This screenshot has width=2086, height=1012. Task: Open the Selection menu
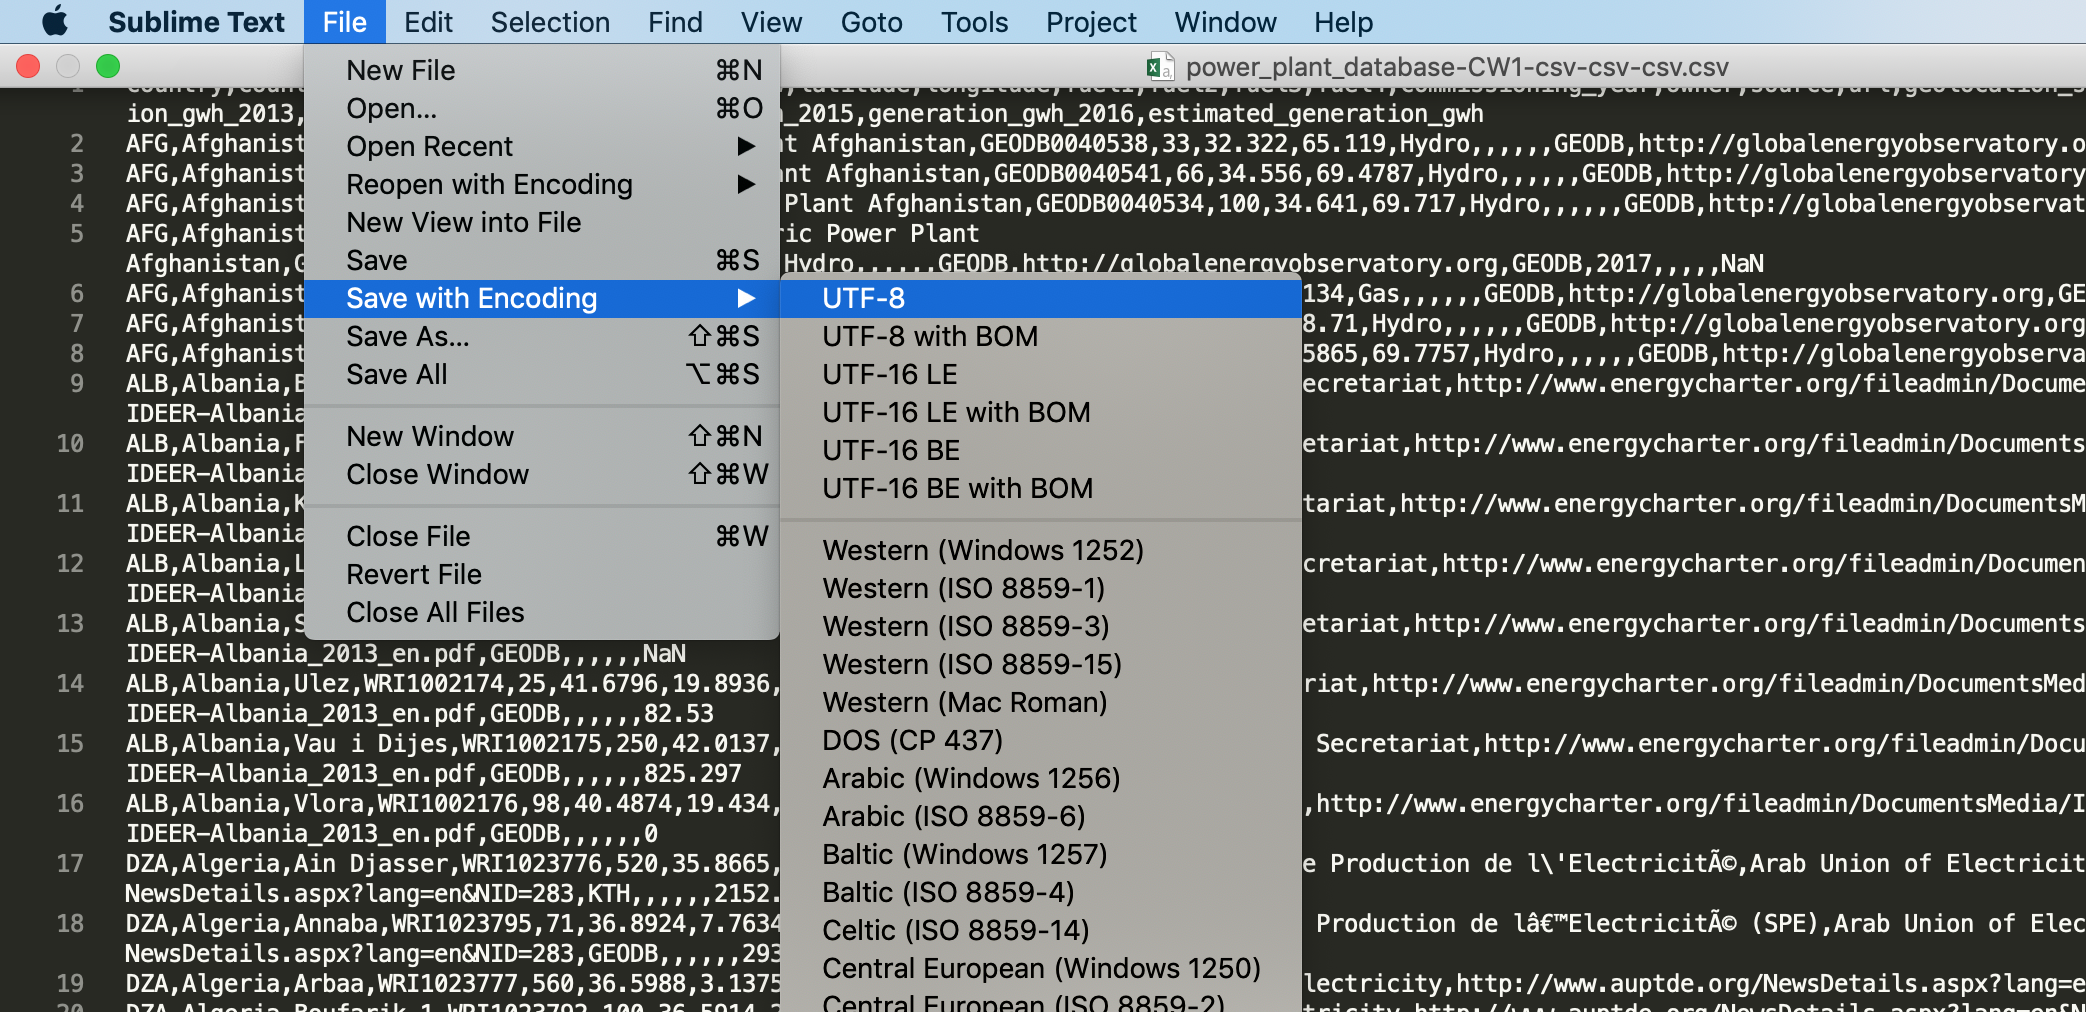[x=549, y=22]
